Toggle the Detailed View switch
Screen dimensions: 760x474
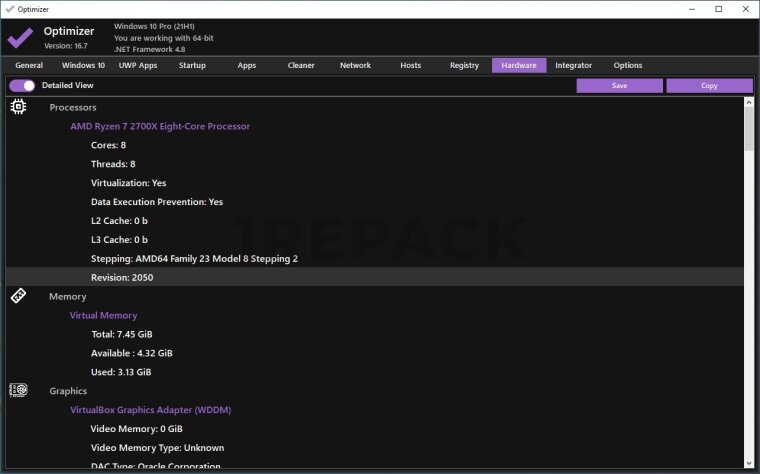[x=22, y=86]
